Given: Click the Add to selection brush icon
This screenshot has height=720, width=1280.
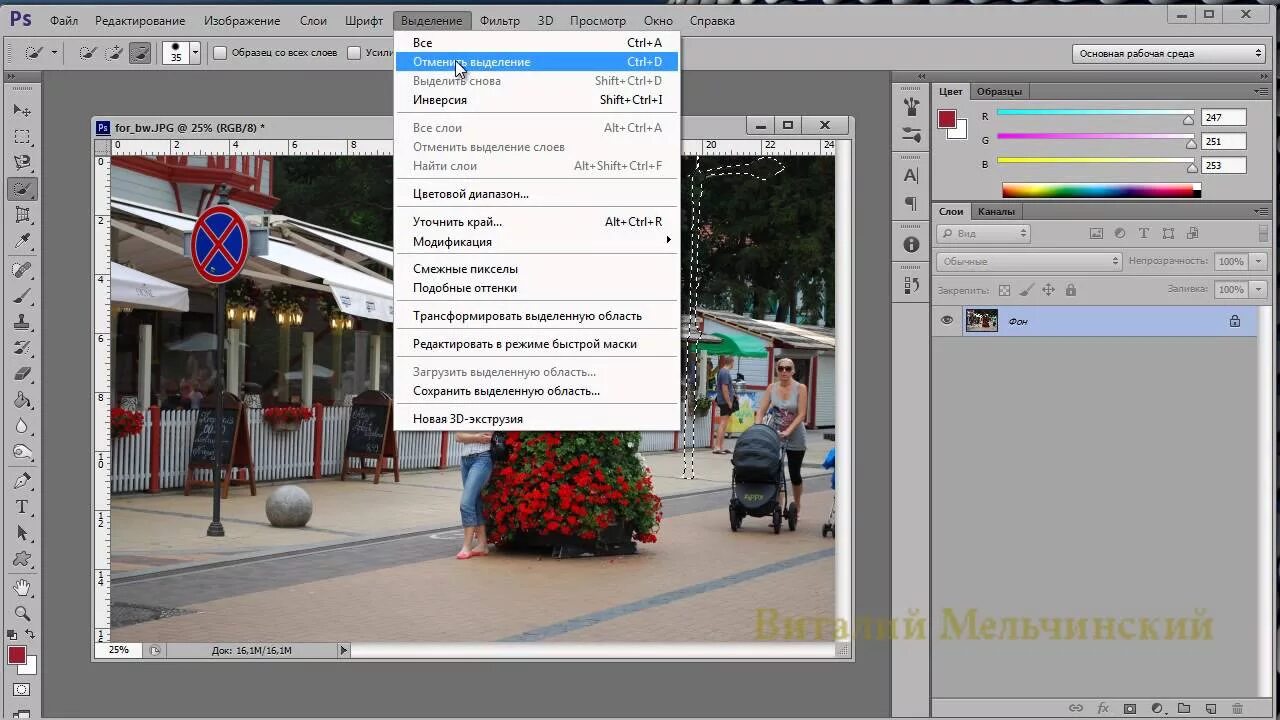Looking at the screenshot, I should [114, 53].
